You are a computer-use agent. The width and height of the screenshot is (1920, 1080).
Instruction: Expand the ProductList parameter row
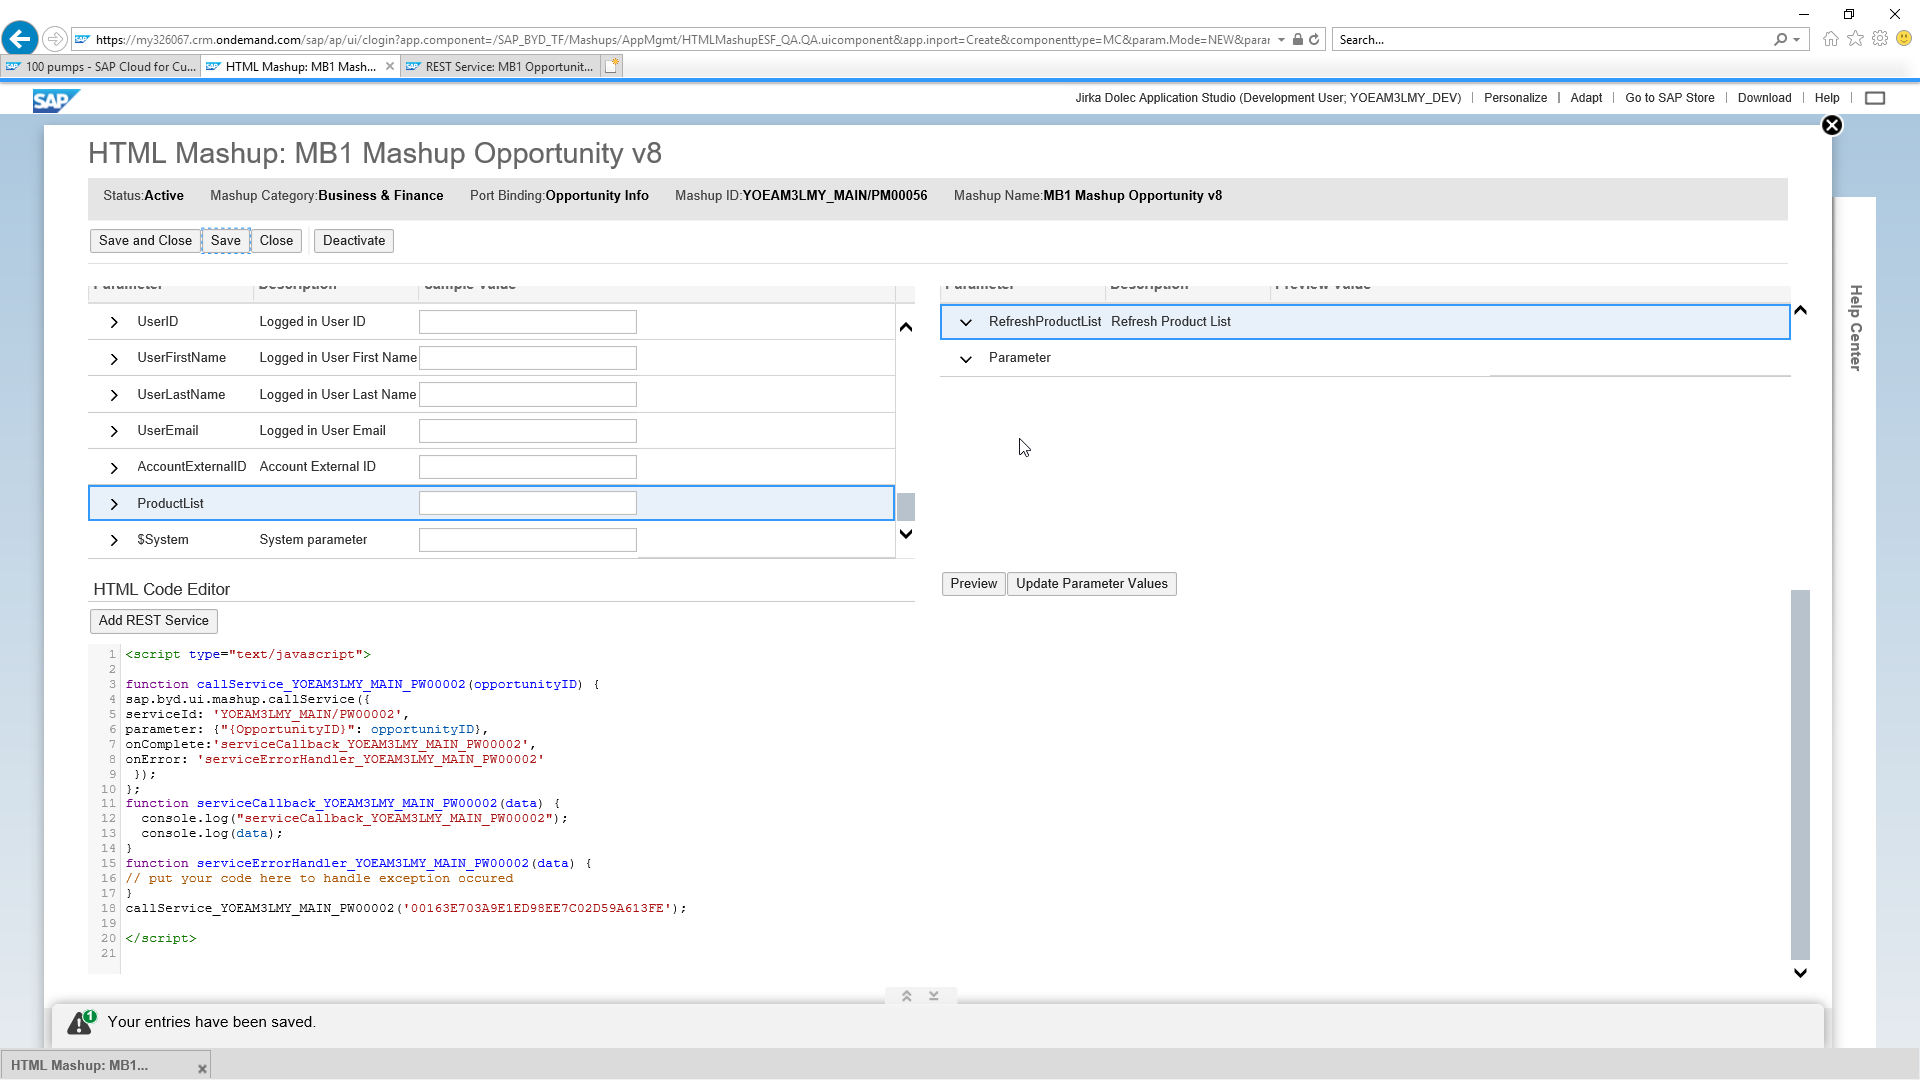[x=114, y=504]
